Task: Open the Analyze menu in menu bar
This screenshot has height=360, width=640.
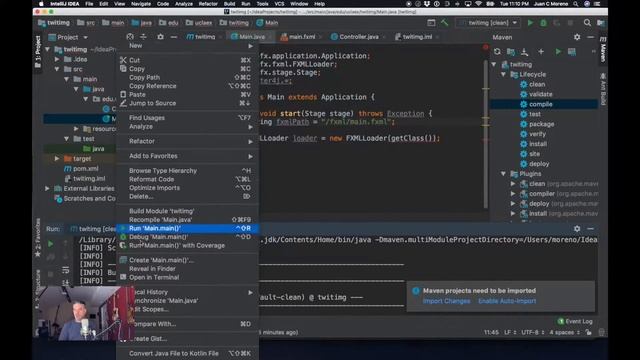Action: (x=184, y=4)
